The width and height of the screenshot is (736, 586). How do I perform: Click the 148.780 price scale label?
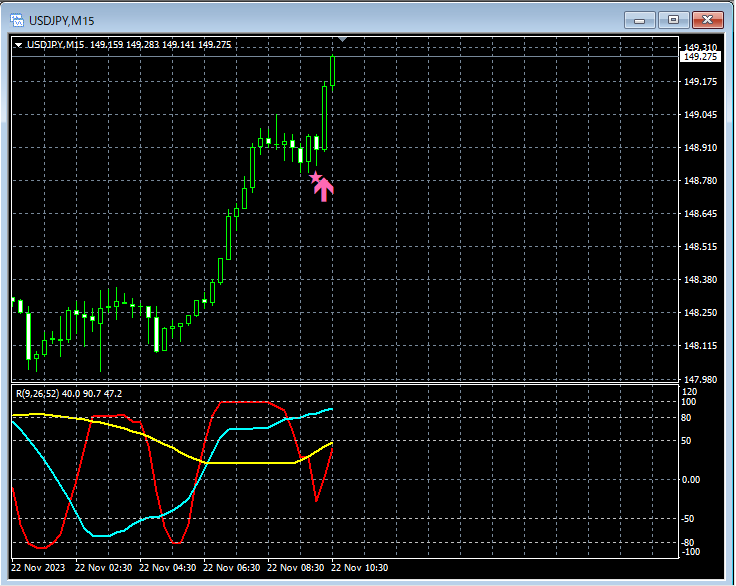tap(700, 180)
